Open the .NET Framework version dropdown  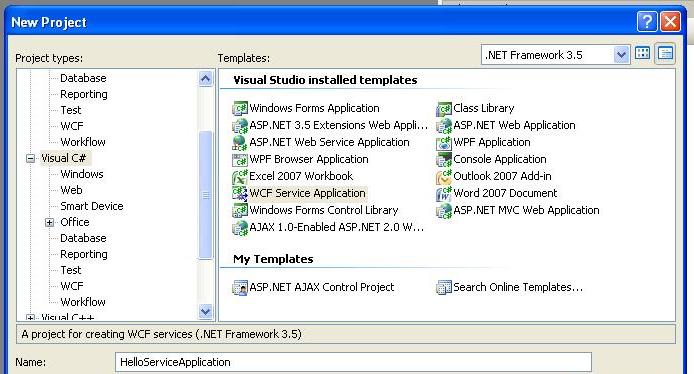click(x=621, y=55)
